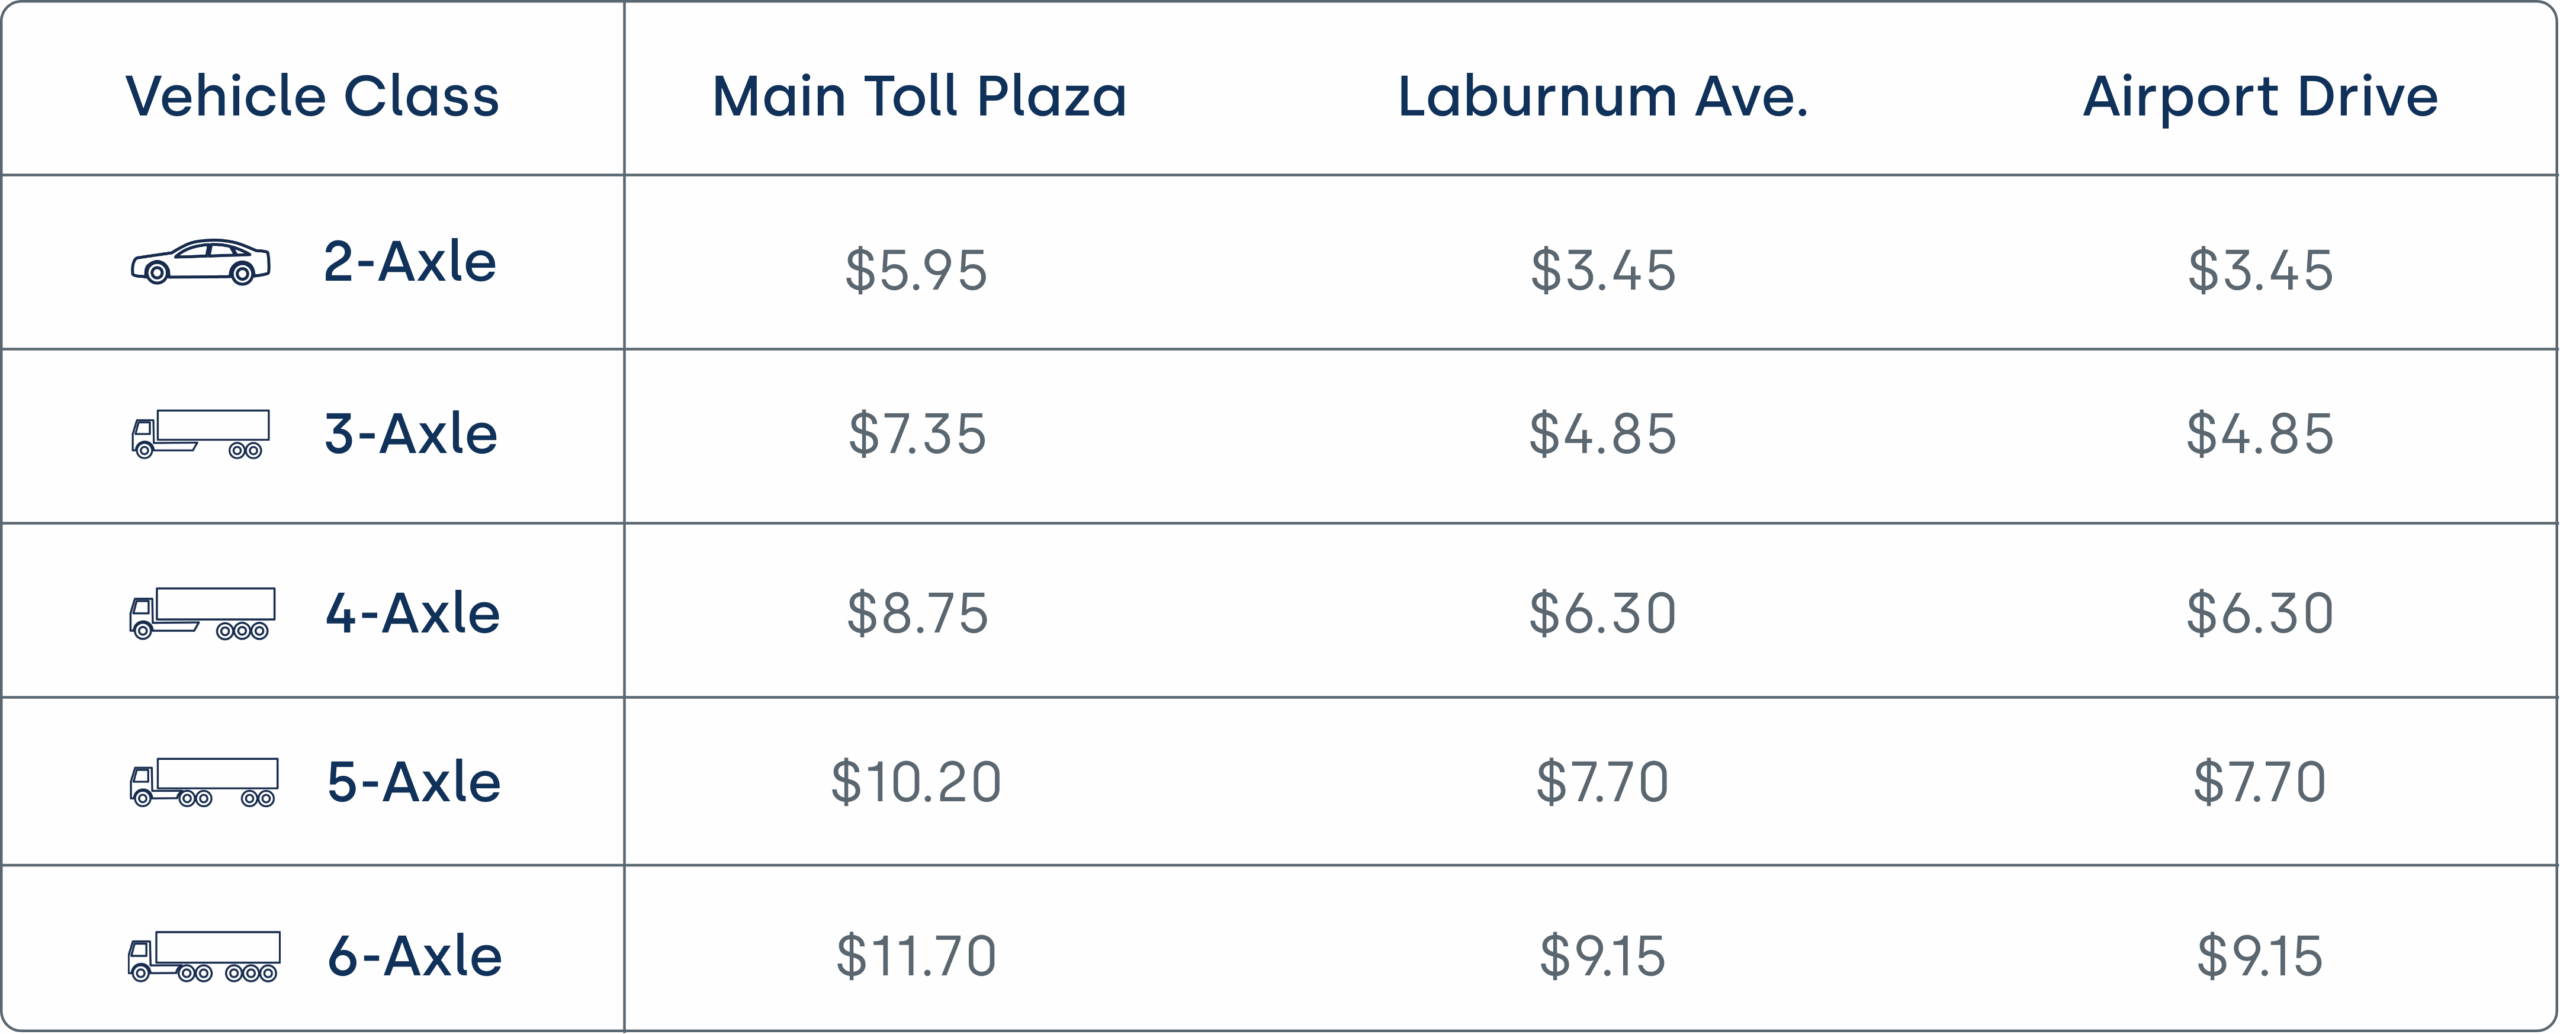
Task: Click the 5-Axle truck icon
Action: pos(204,782)
